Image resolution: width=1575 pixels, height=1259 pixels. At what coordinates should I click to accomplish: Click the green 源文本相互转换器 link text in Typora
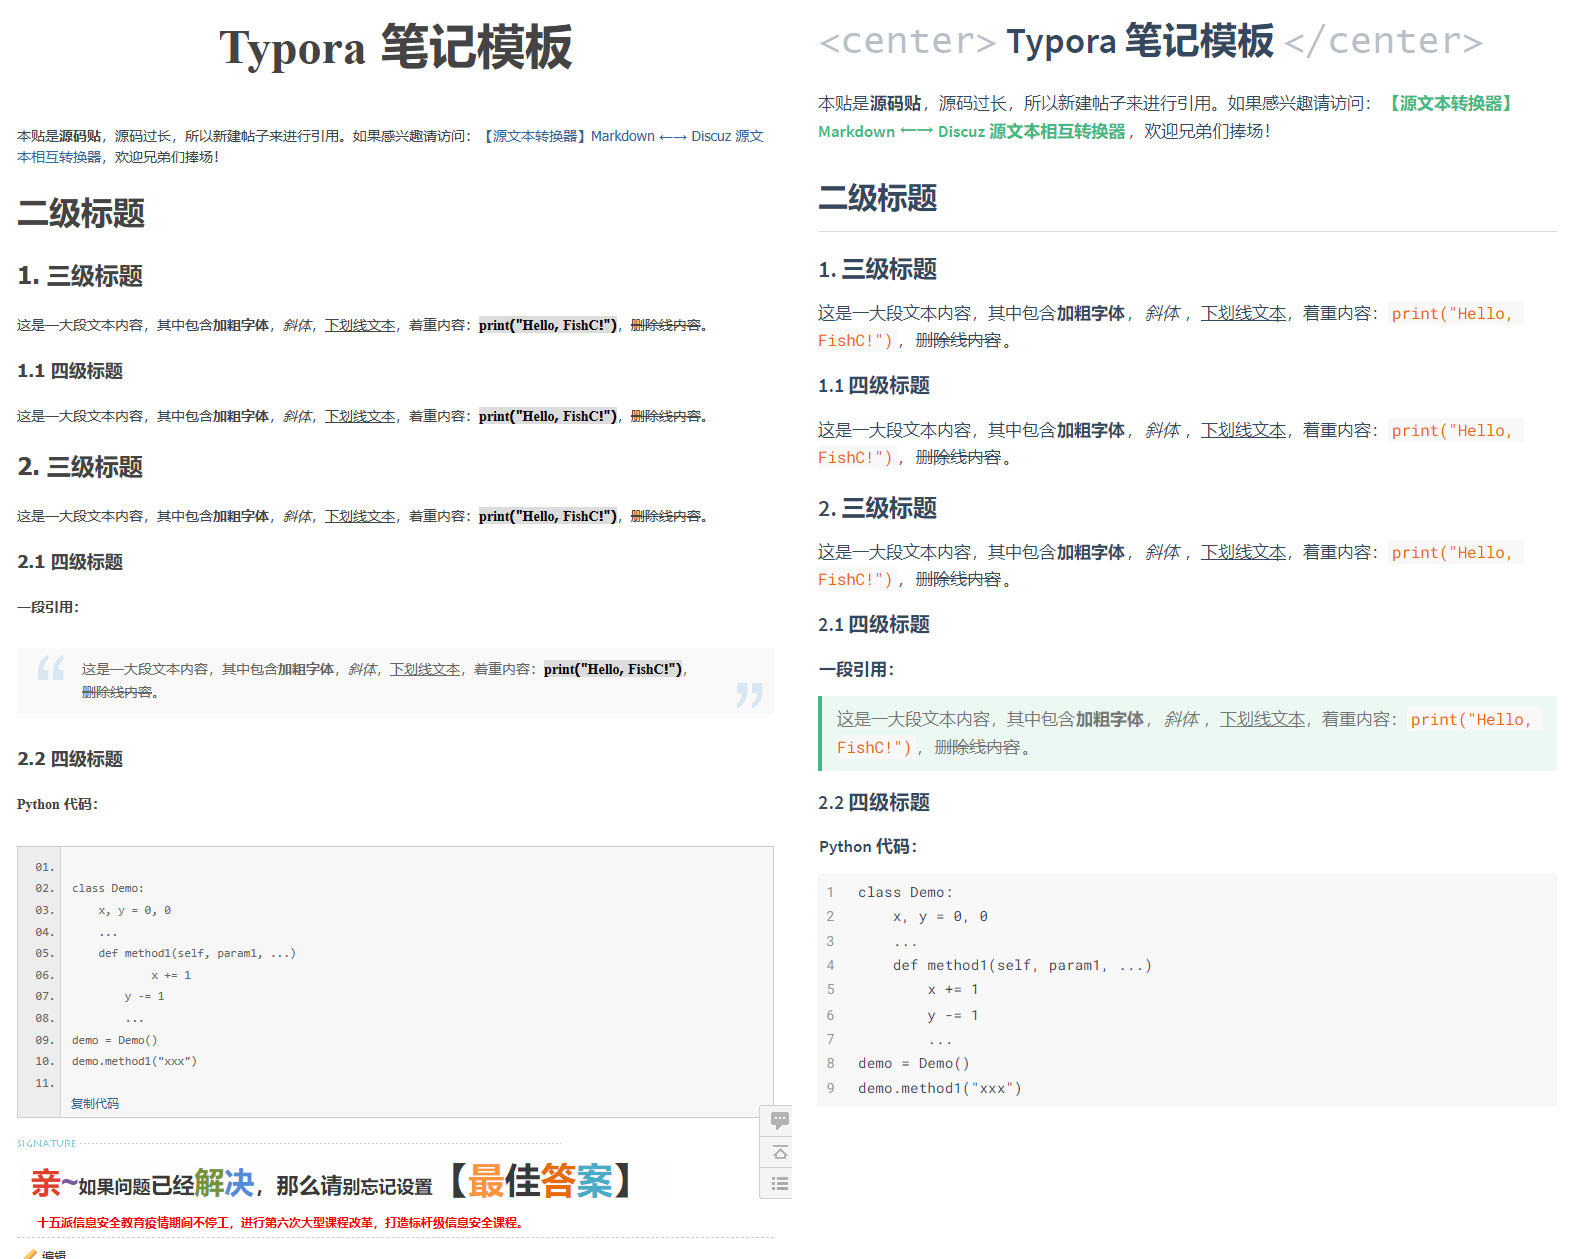pyautogui.click(x=1057, y=131)
